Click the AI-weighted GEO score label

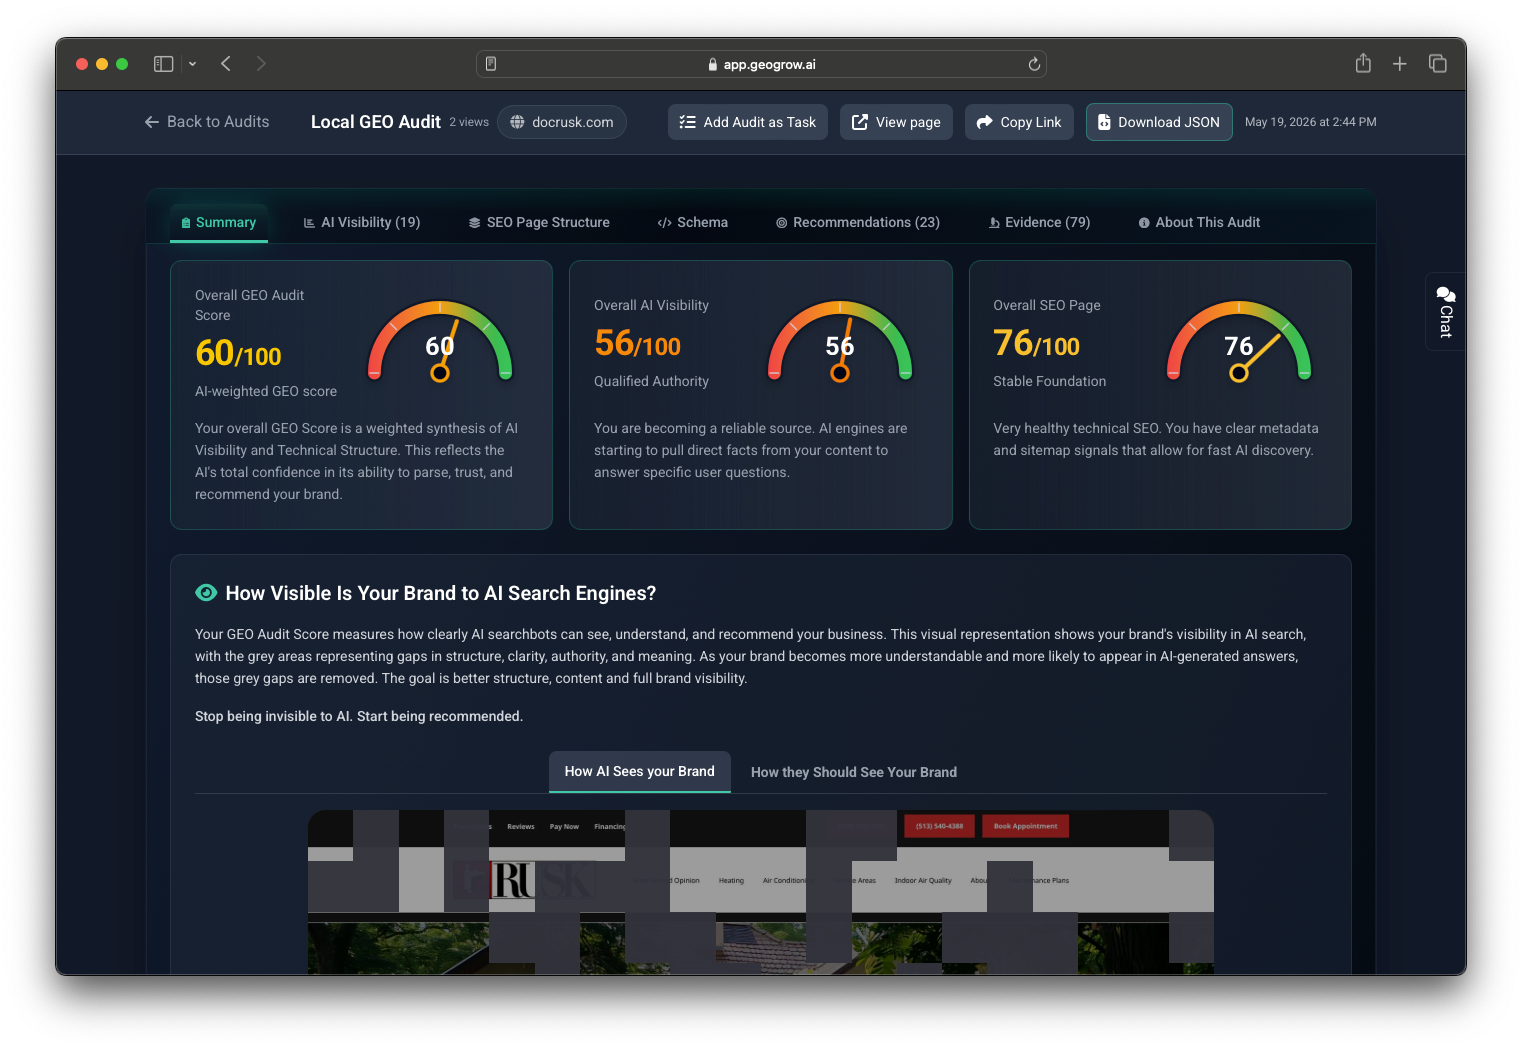click(x=266, y=391)
